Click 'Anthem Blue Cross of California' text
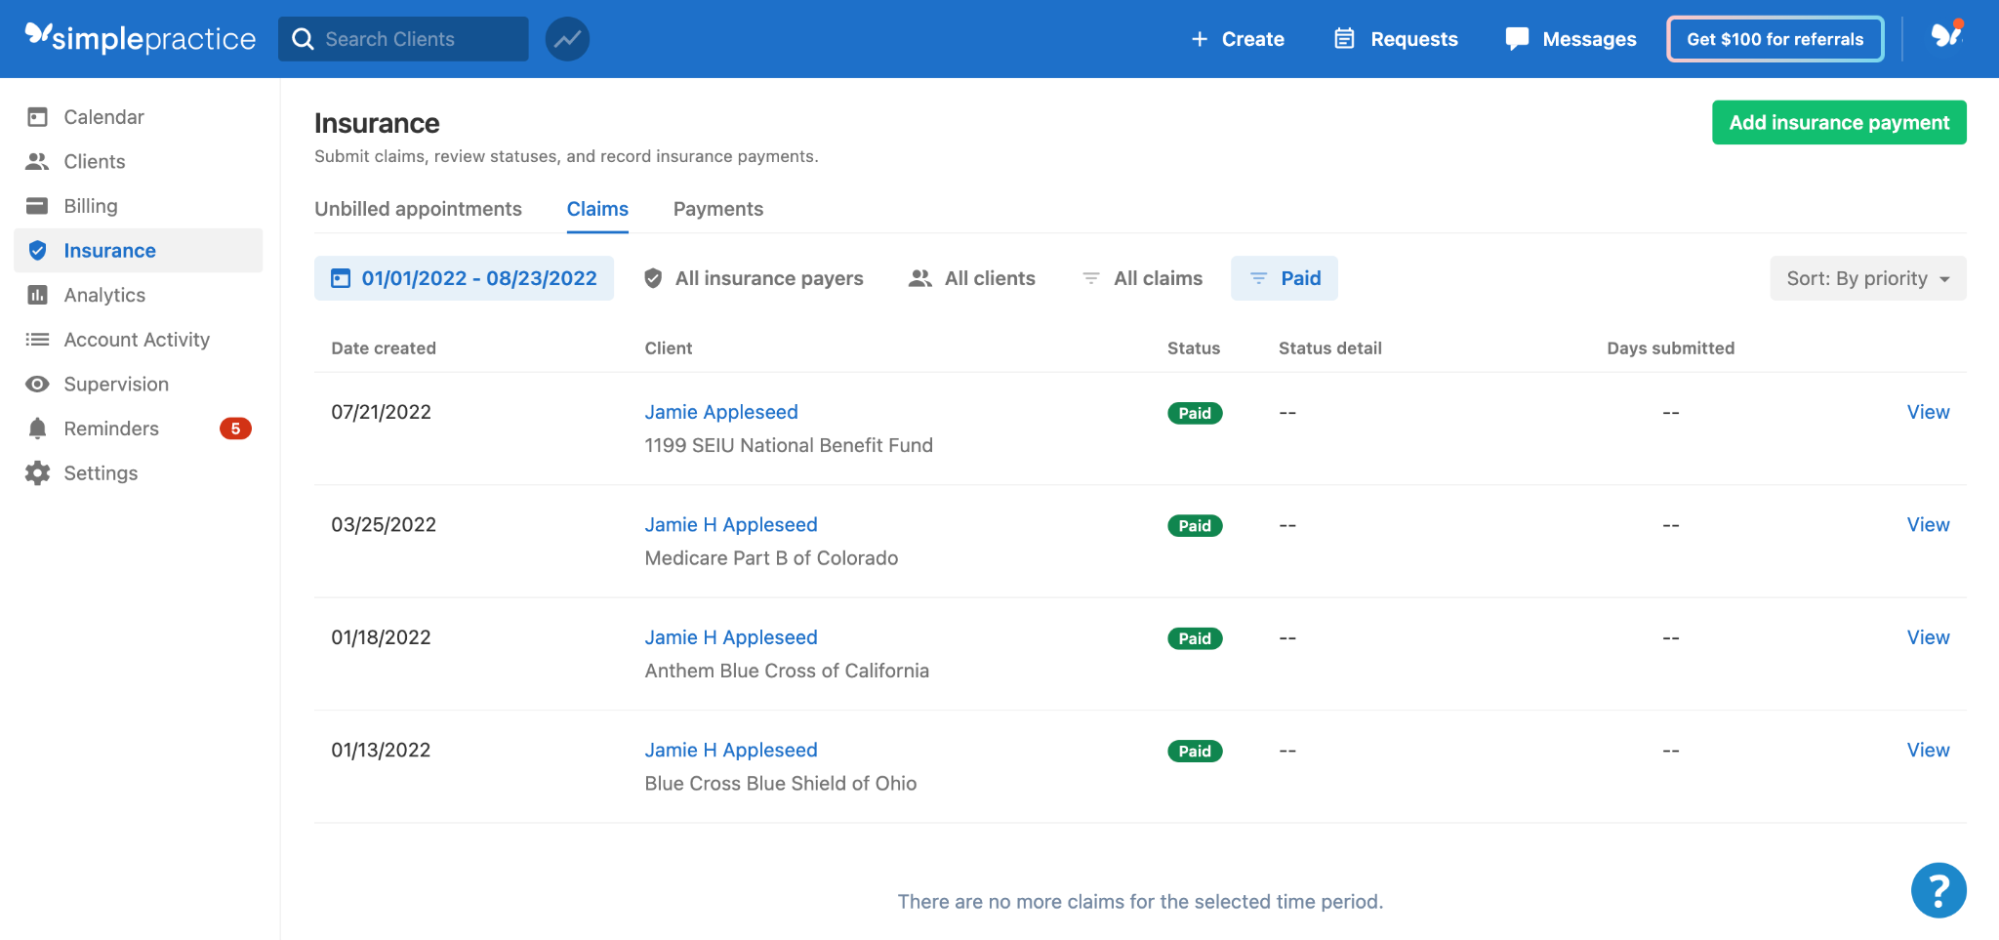1999x940 pixels. click(787, 671)
